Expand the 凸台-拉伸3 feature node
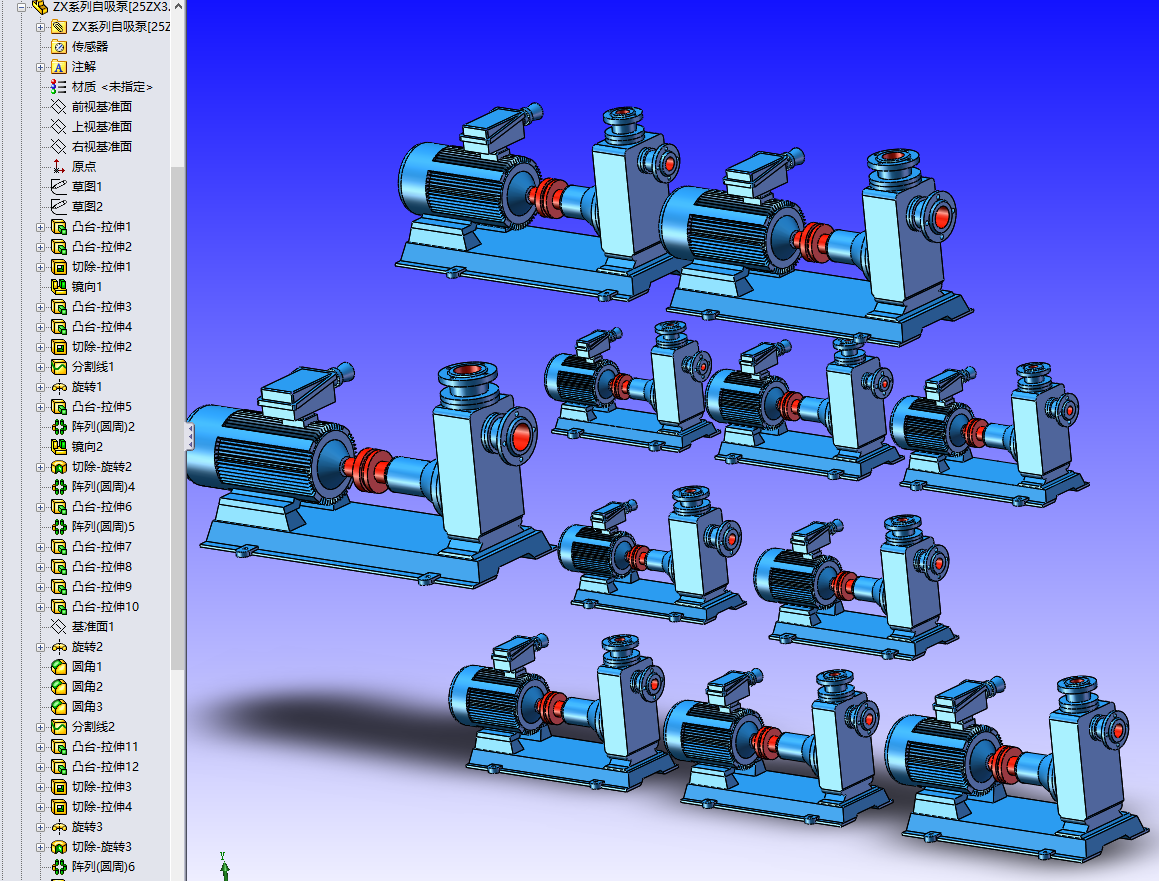The width and height of the screenshot is (1159, 881). (x=41, y=307)
